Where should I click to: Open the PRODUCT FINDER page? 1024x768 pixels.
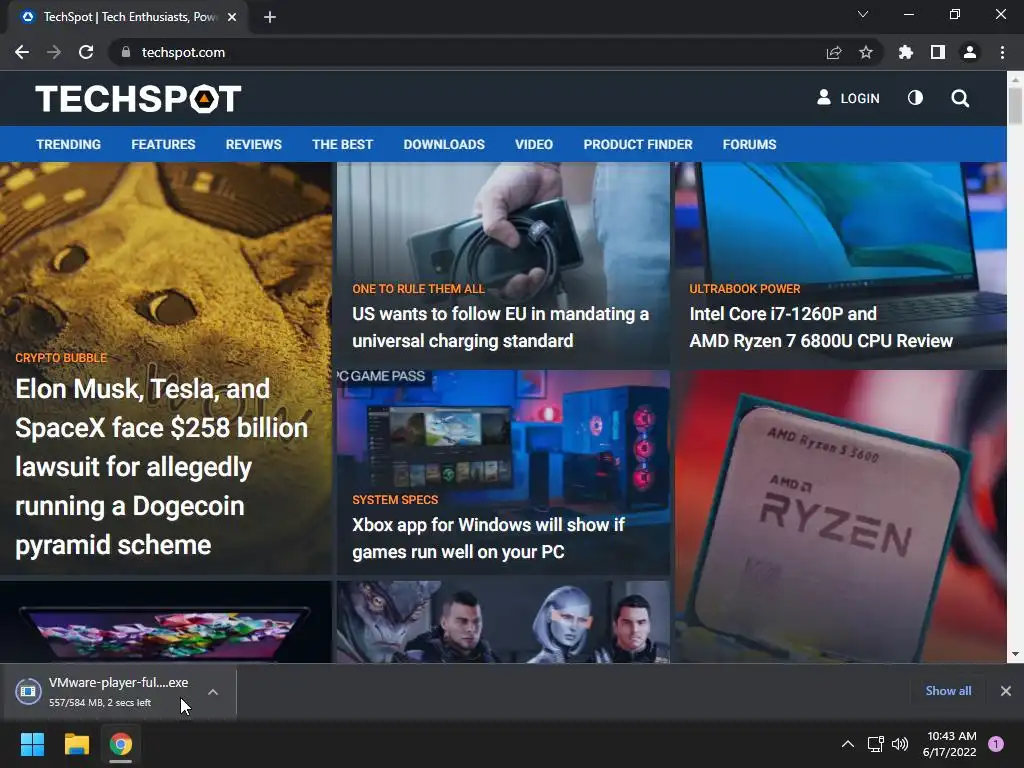click(x=638, y=144)
